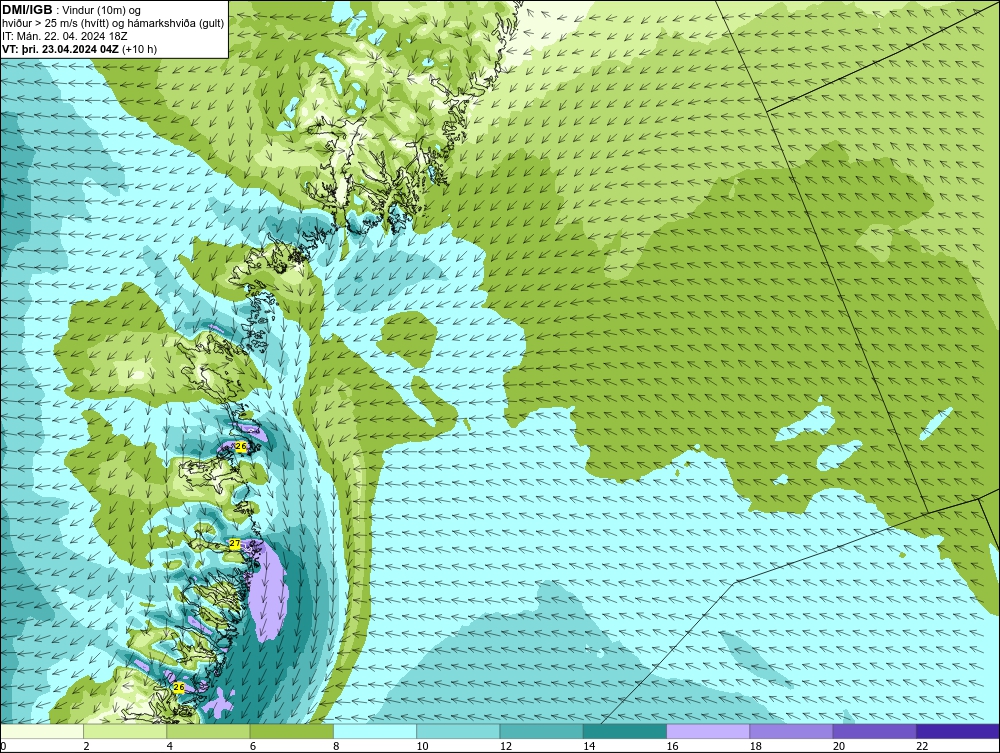Click the DMI/IGB title text
Viewport: 1000px width, 753px height.
[27, 10]
